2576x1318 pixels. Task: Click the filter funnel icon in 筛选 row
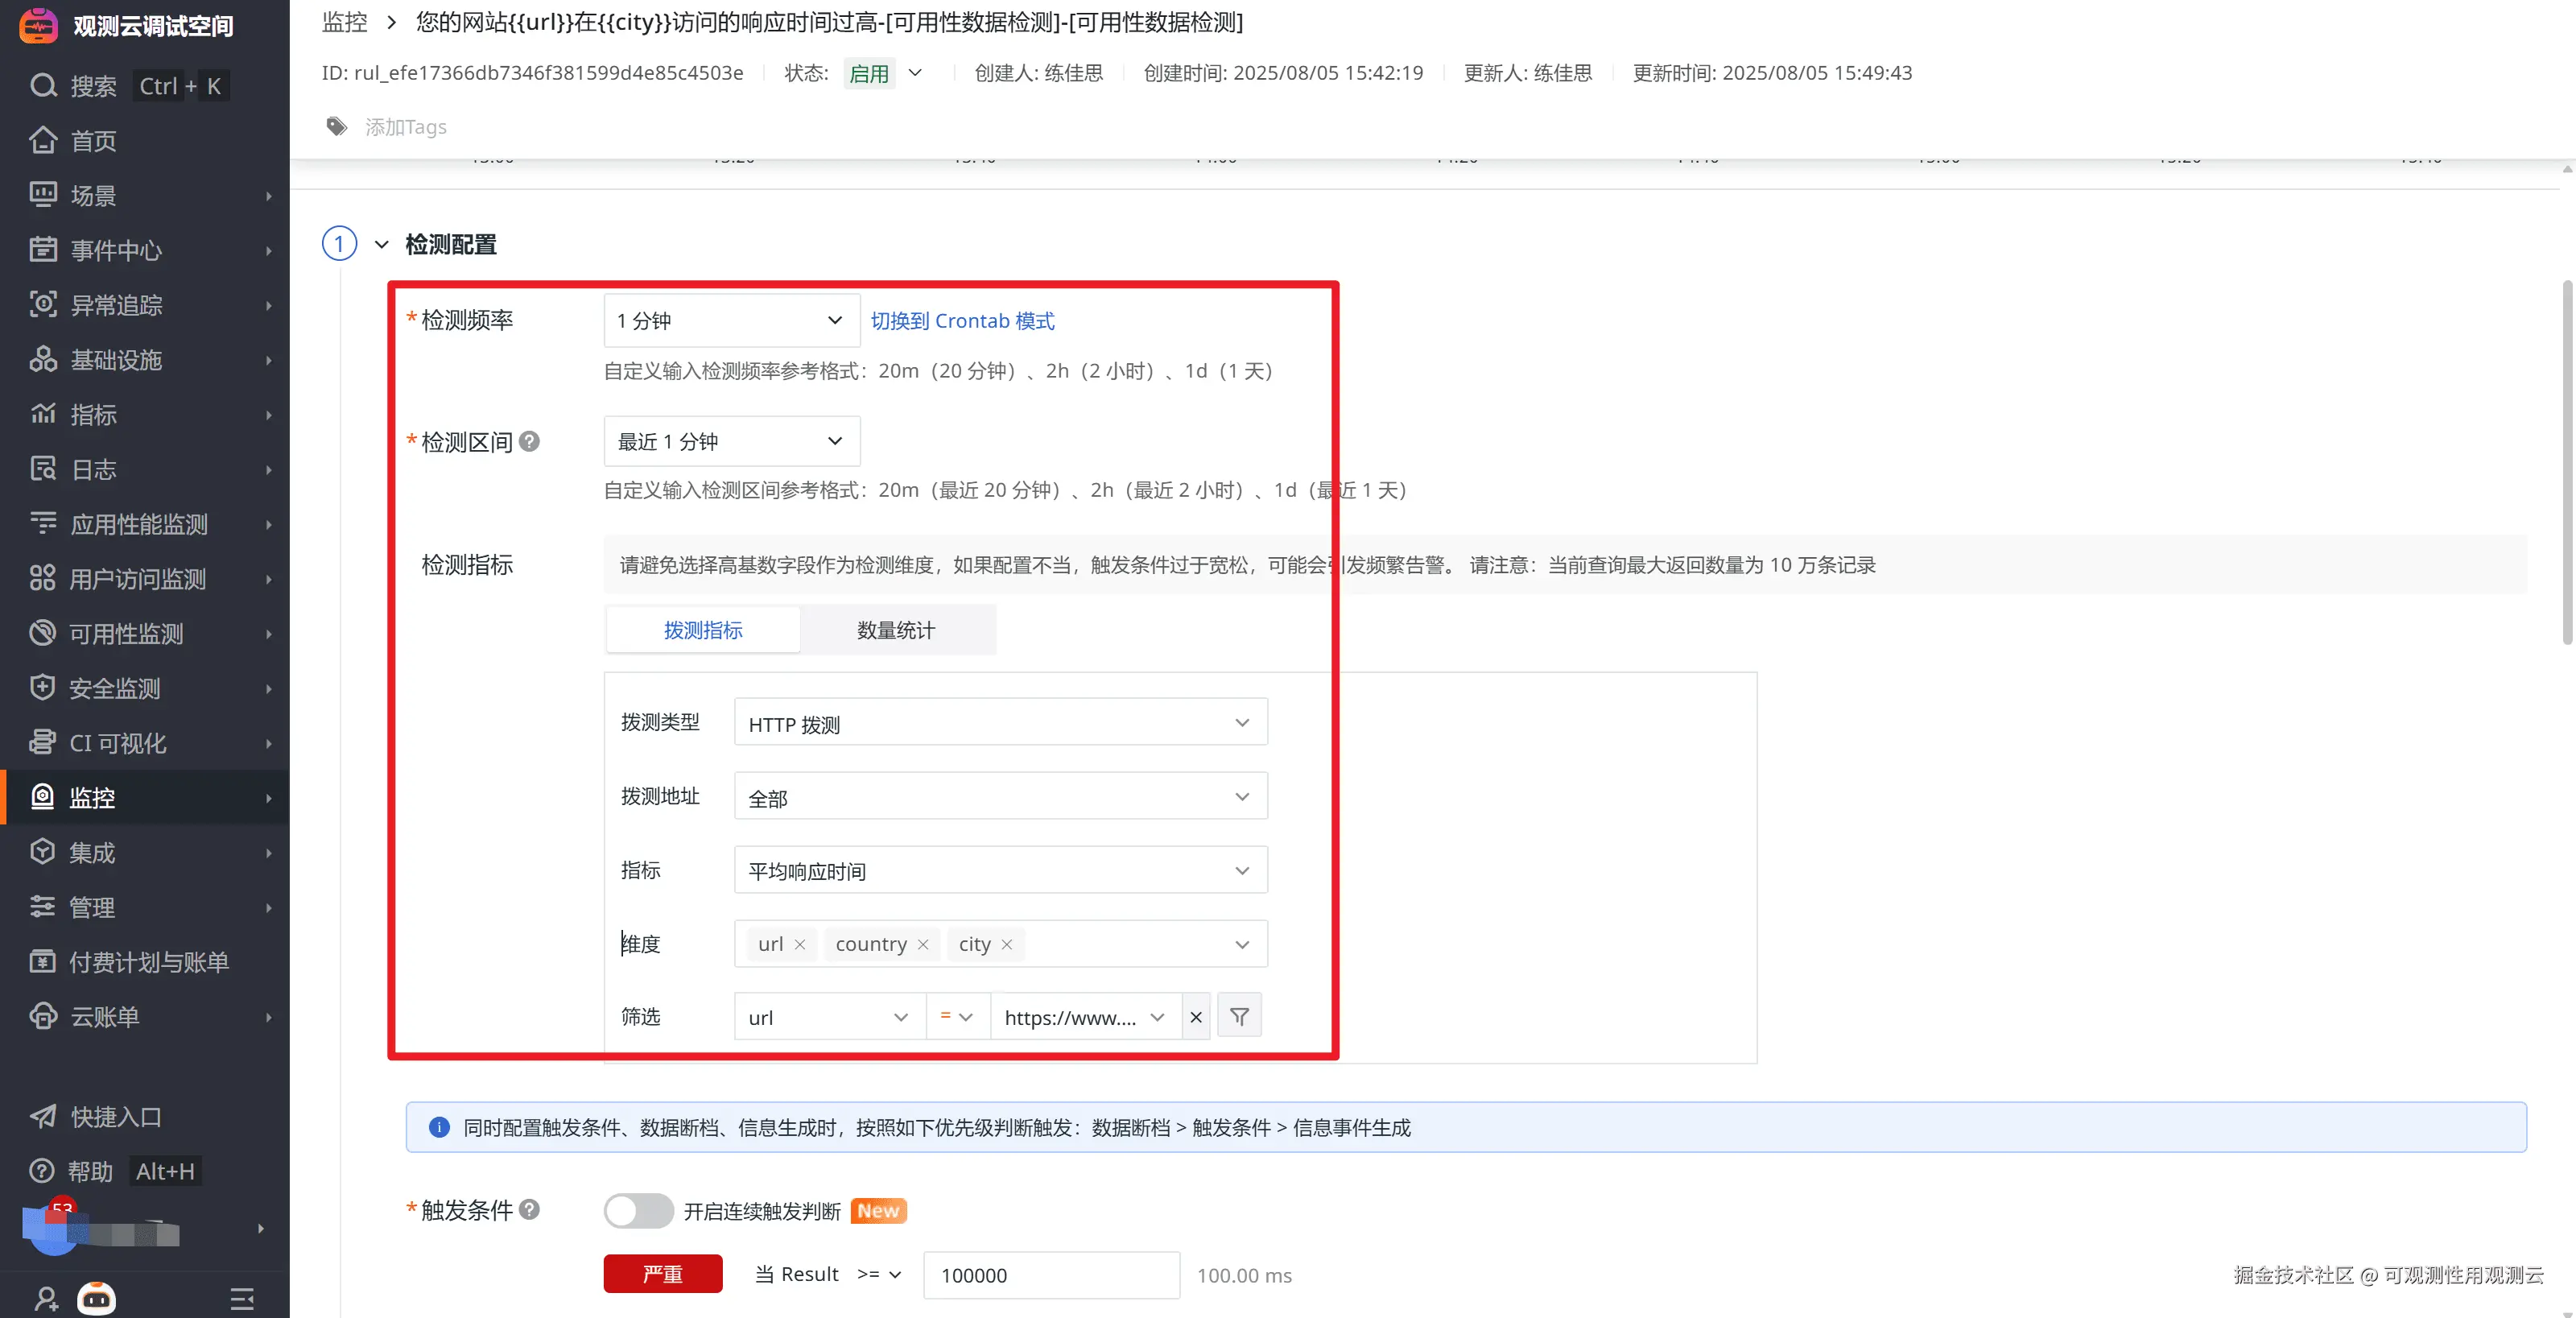1239,1017
